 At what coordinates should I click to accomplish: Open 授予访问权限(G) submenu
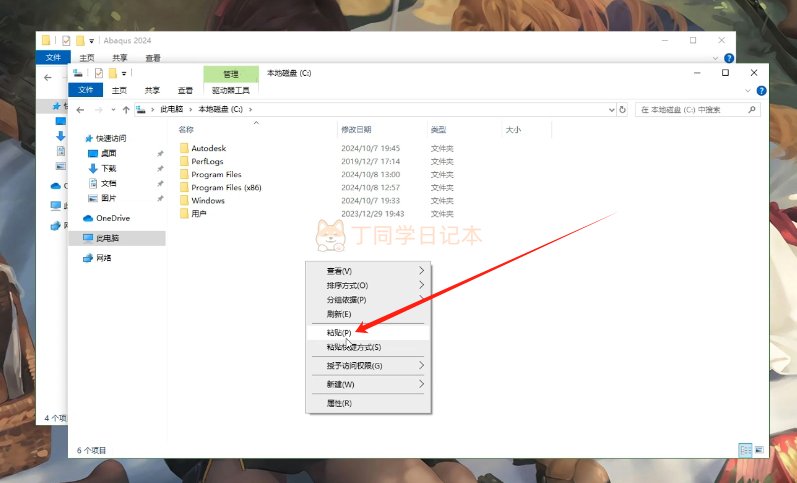(x=368, y=366)
